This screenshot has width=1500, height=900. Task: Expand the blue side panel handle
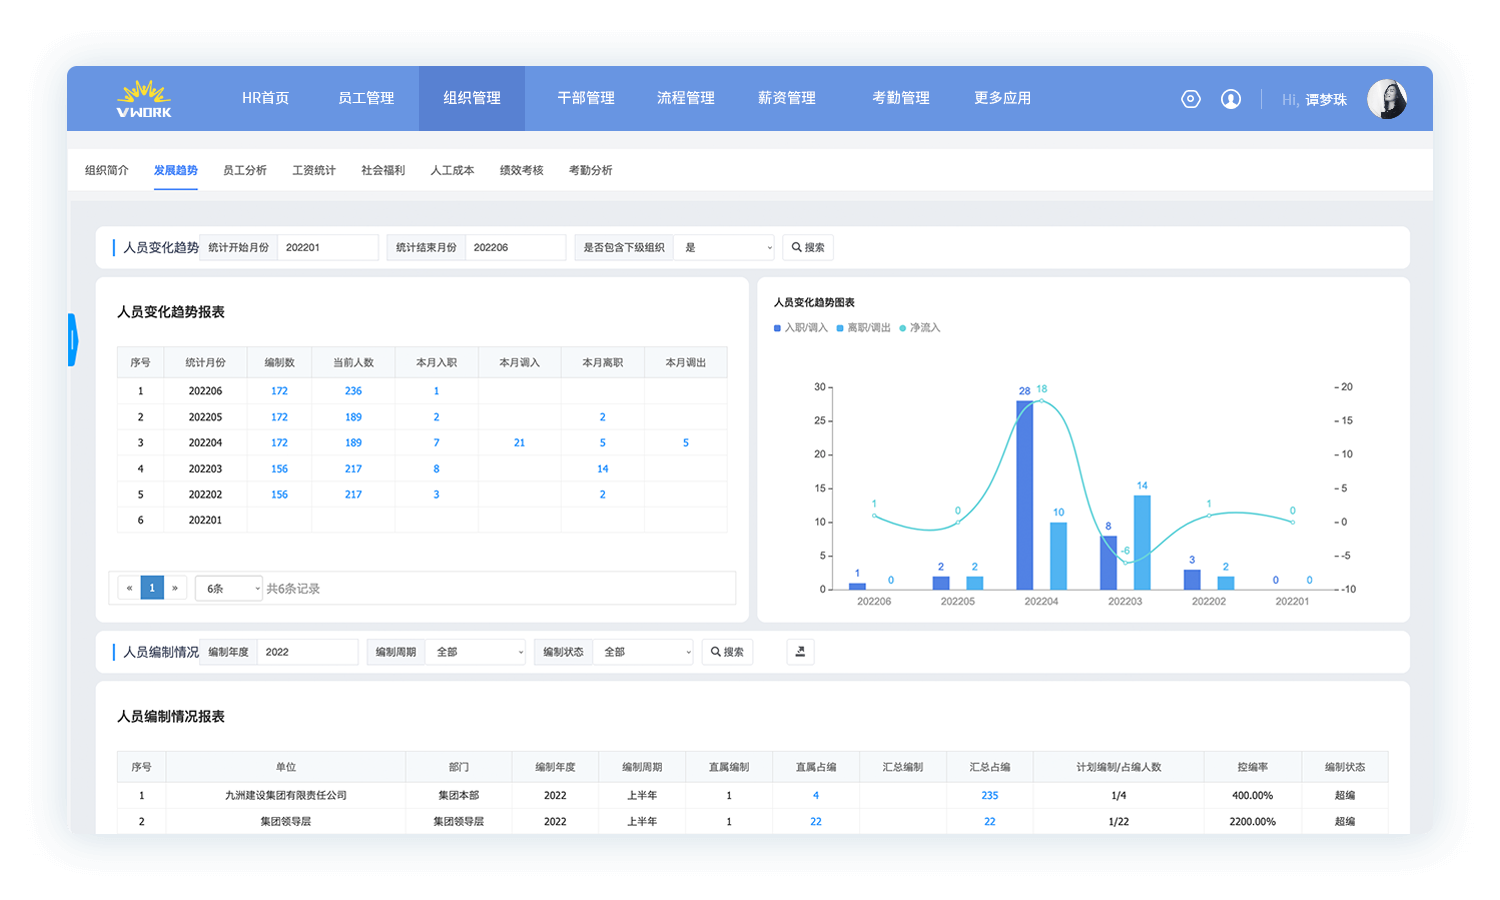point(72,340)
